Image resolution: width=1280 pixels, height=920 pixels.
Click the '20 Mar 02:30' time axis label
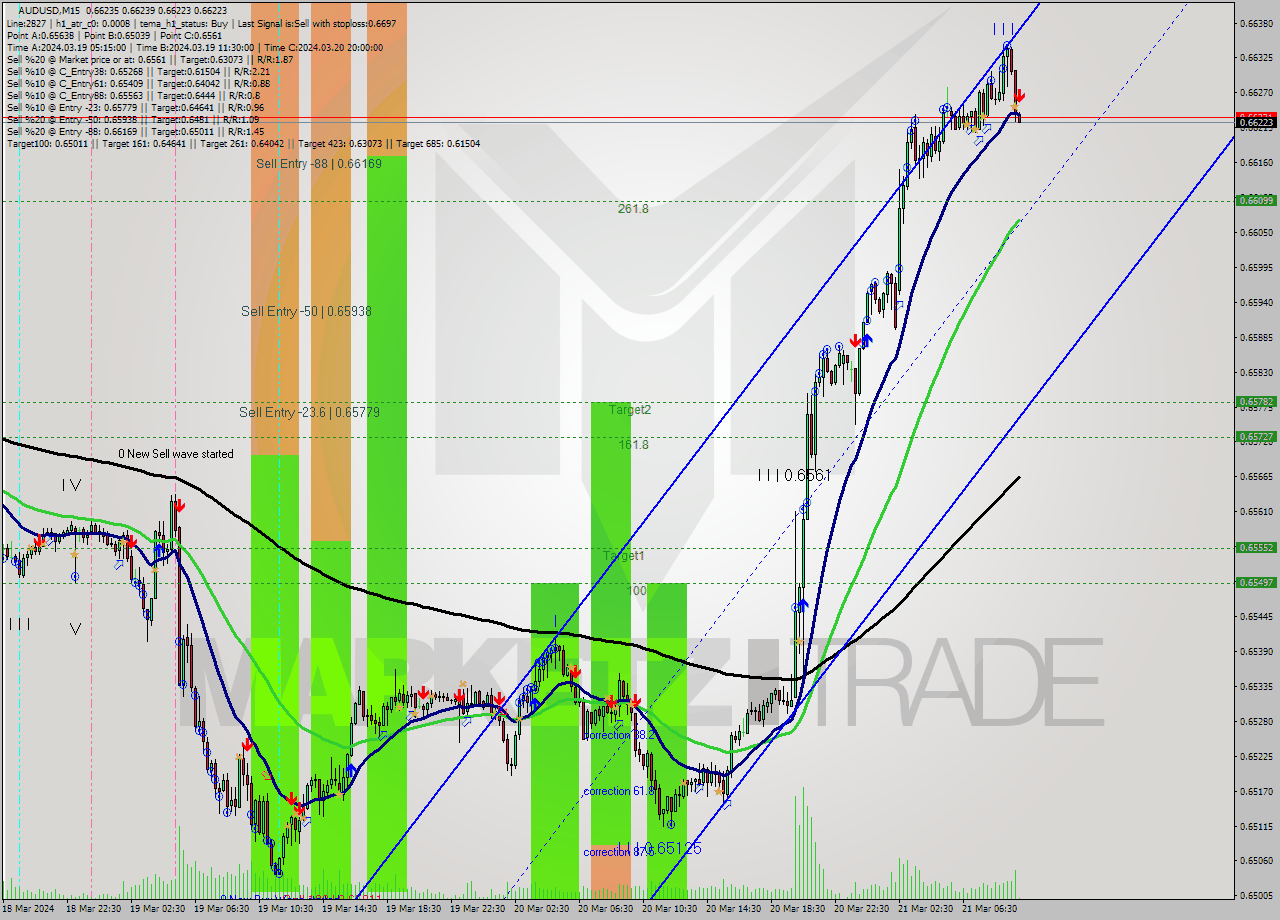tap(542, 909)
